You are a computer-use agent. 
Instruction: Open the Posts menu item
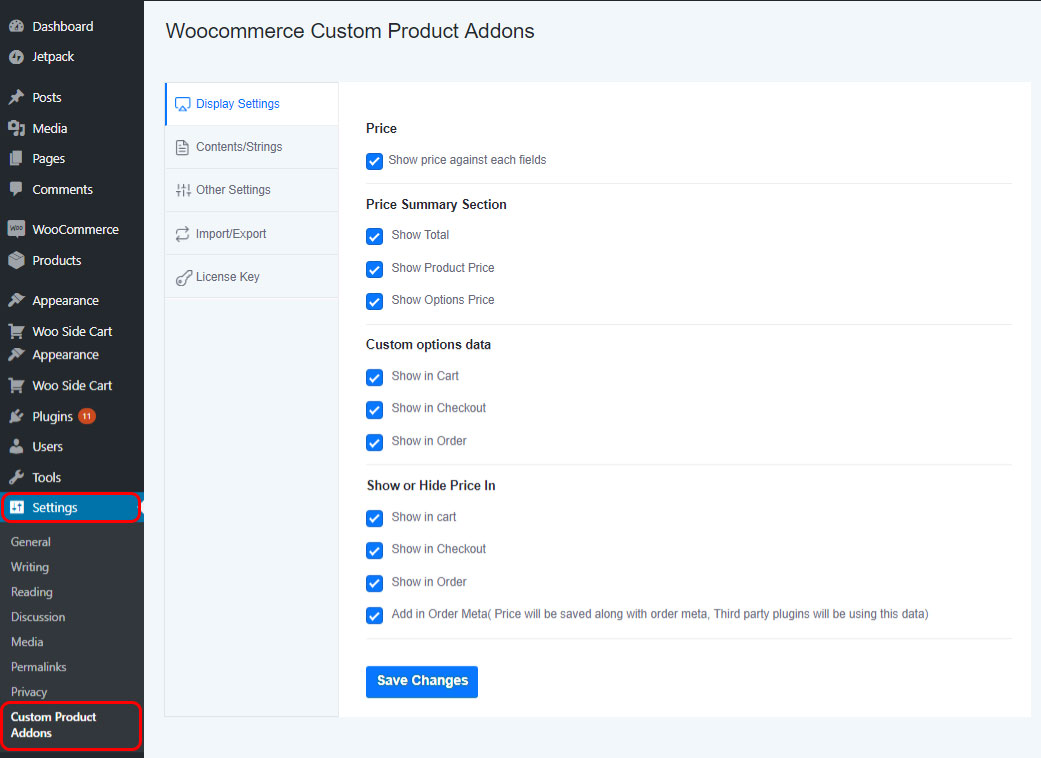click(72, 98)
